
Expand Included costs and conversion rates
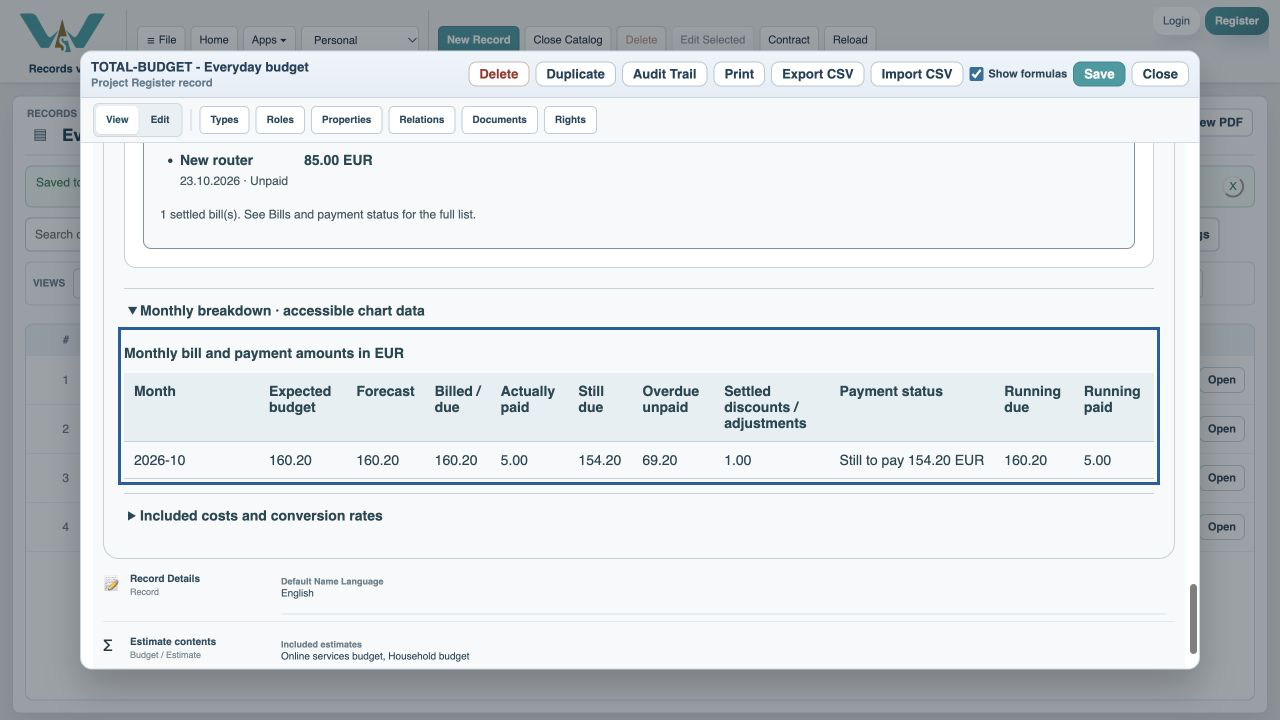pos(255,516)
